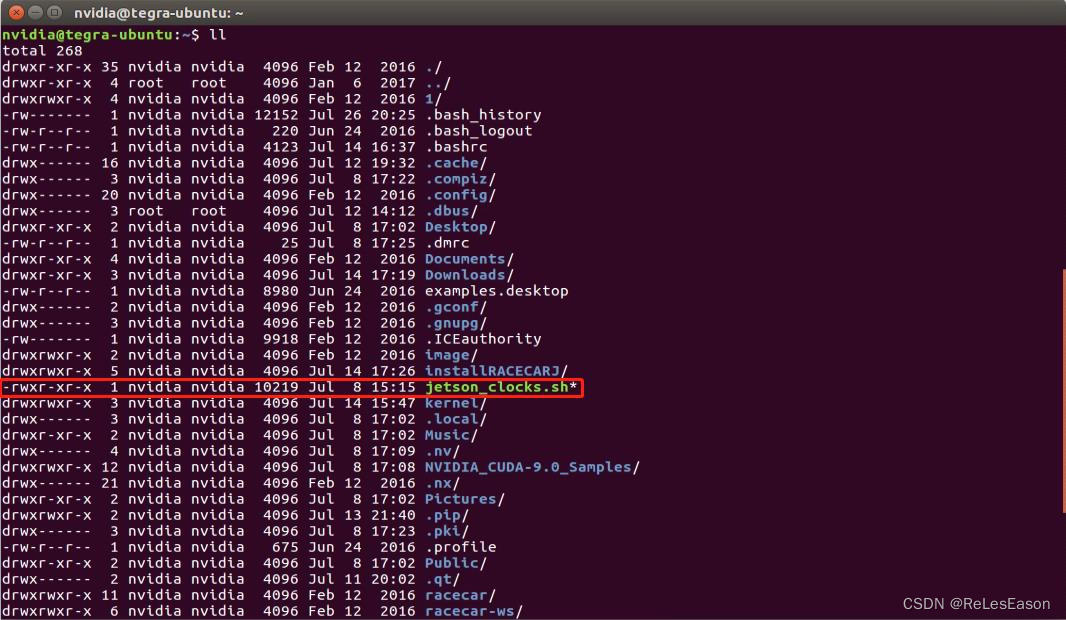This screenshot has width=1066, height=620.
Task: Click the racecar-ws/ directory name
Action: 474,611
